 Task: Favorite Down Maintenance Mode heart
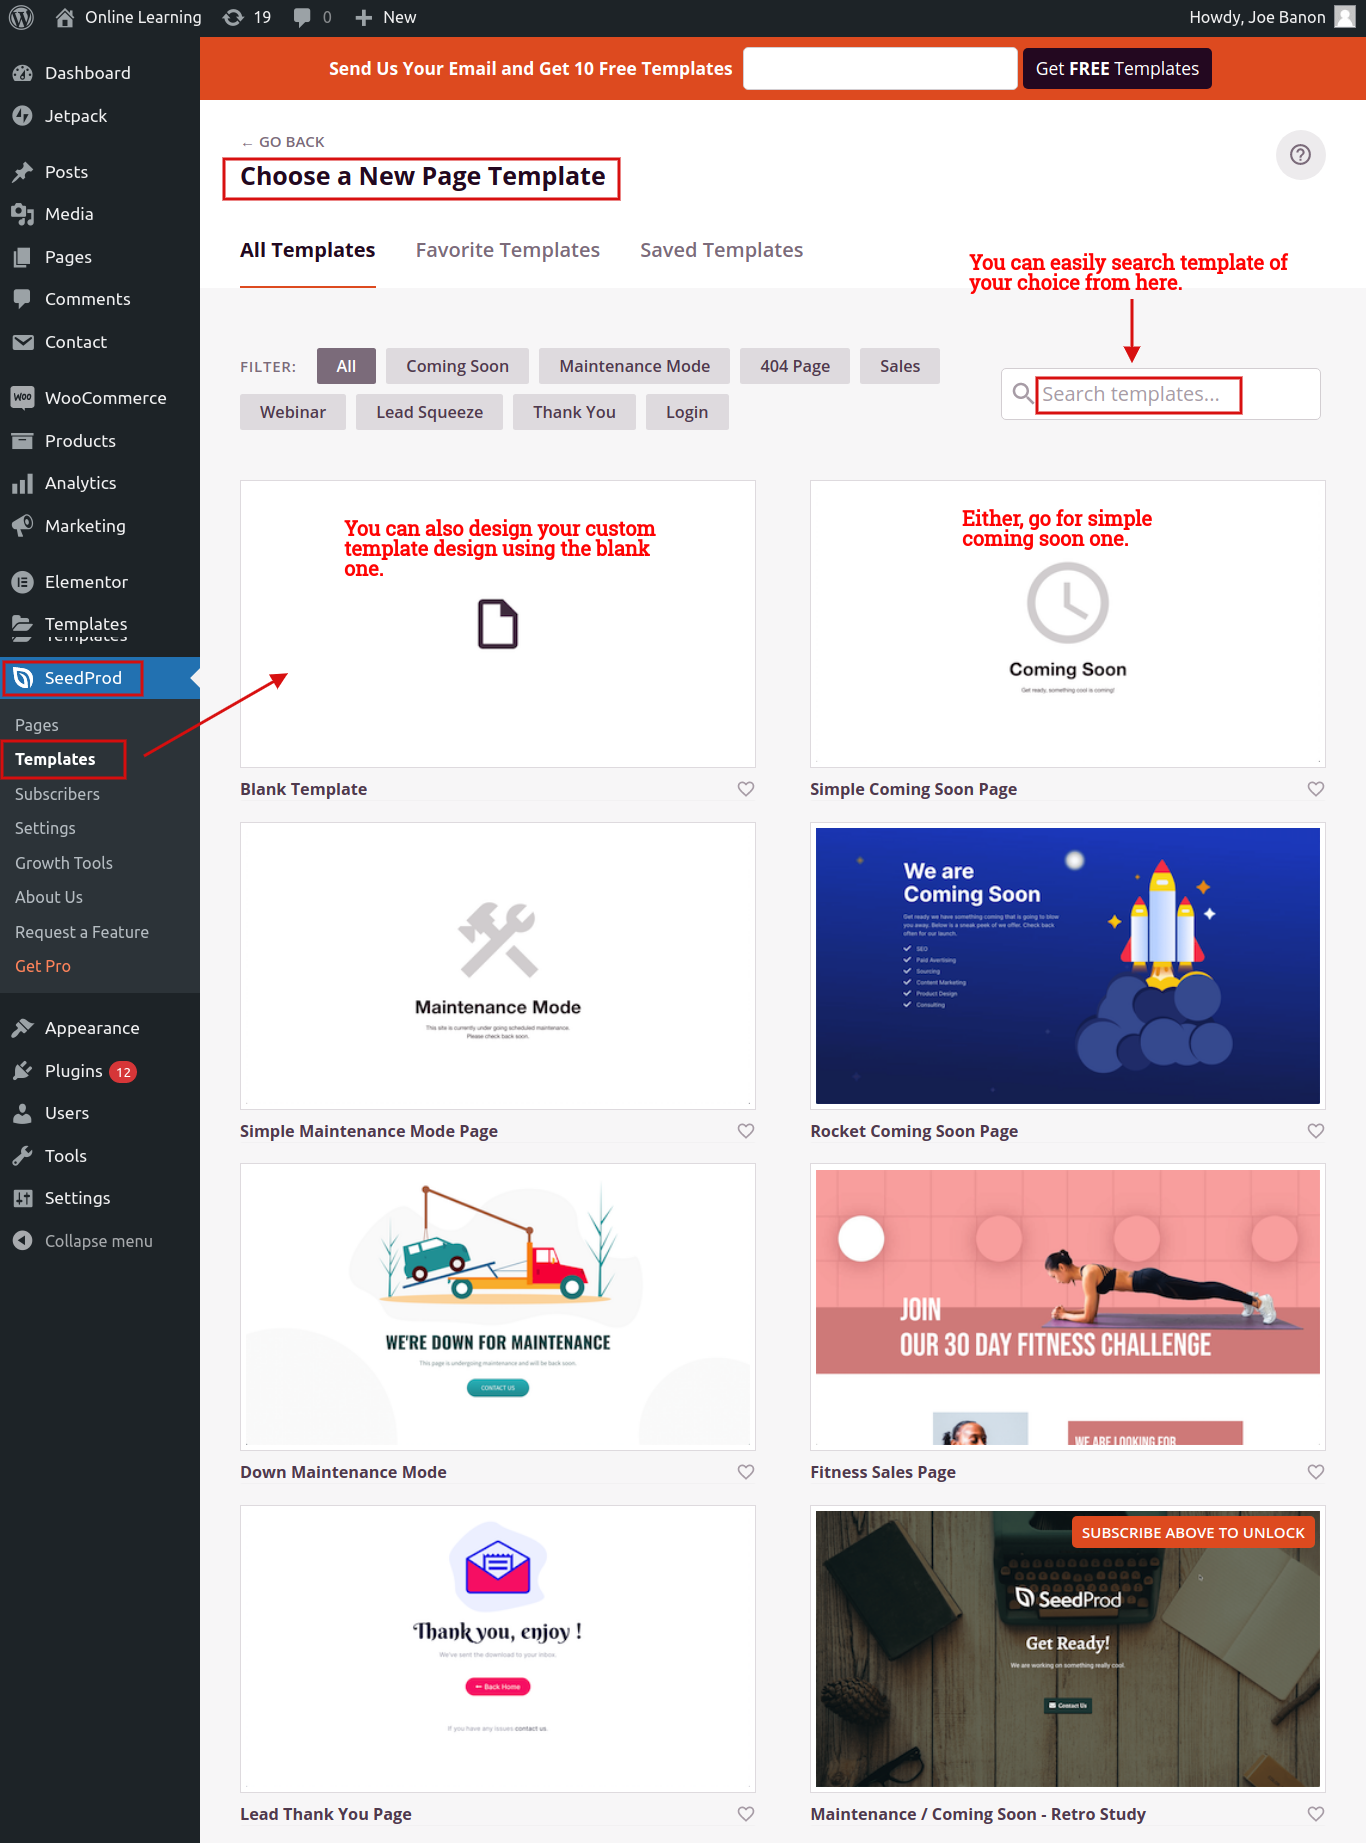[746, 1472]
